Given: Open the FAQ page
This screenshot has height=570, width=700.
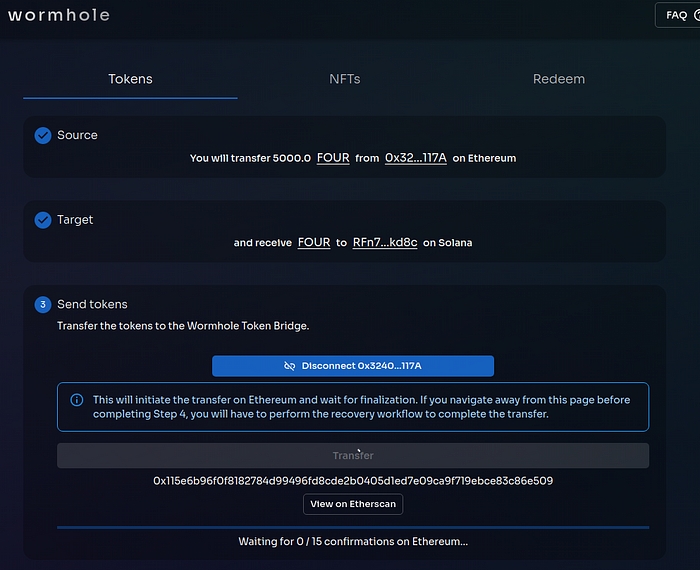Looking at the screenshot, I should pos(677,15).
